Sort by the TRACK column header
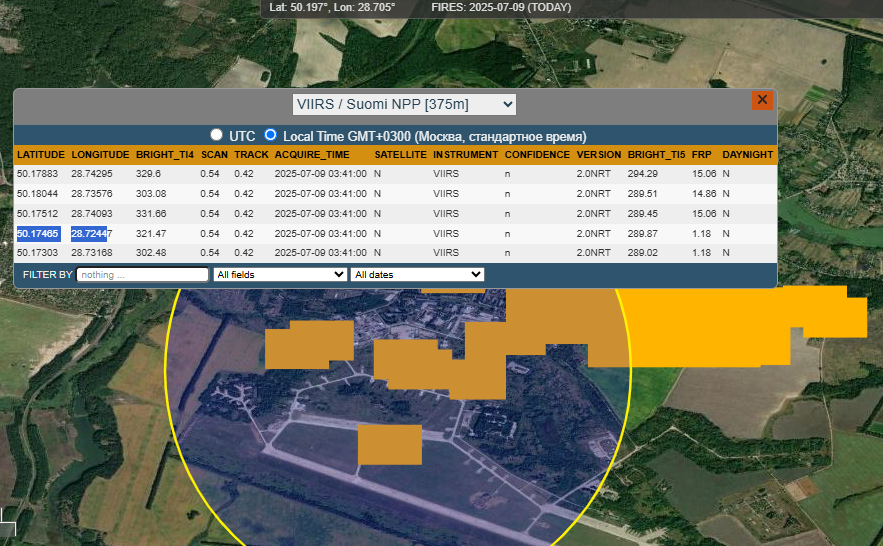Screen dimensions: 883x546 pyautogui.click(x=251, y=155)
